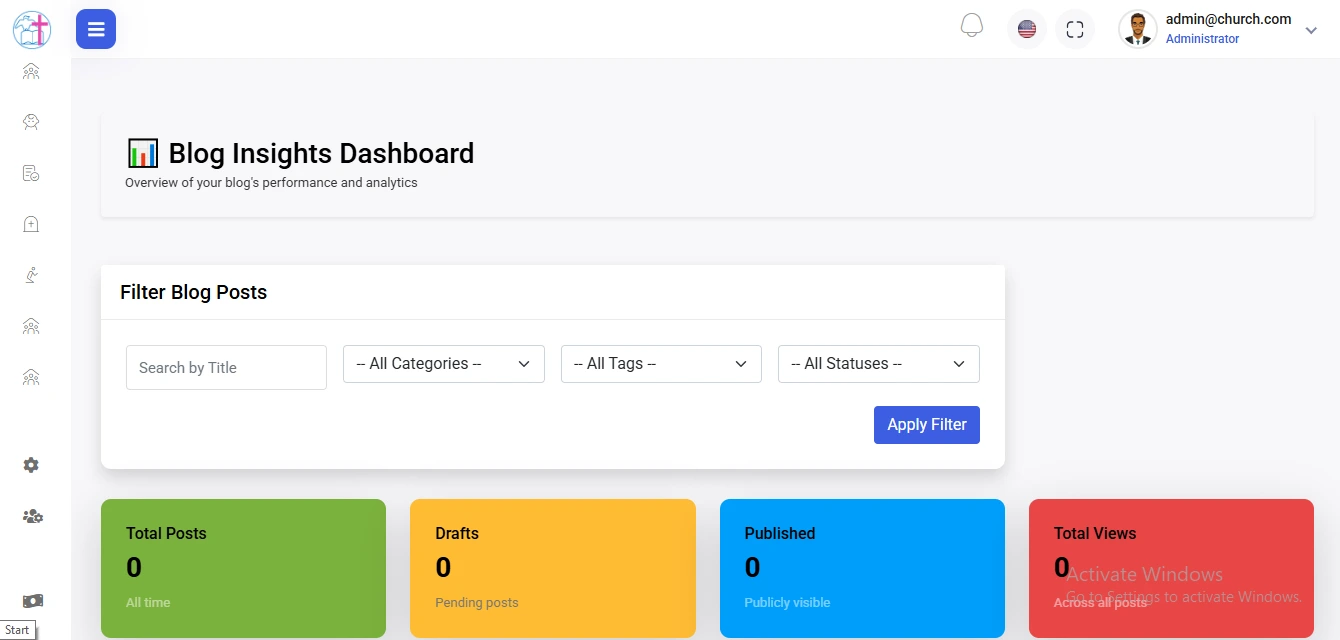Expand the admin@church.com account chevron
The width and height of the screenshot is (1340, 640).
pos(1311,31)
